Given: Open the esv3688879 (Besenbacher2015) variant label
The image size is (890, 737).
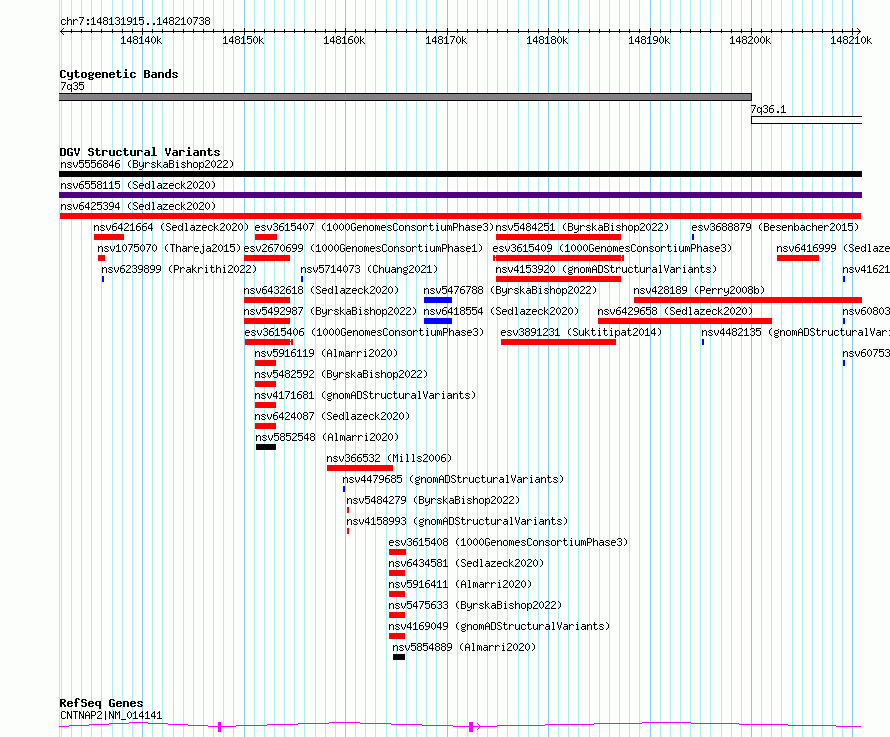Looking at the screenshot, I should [x=775, y=227].
